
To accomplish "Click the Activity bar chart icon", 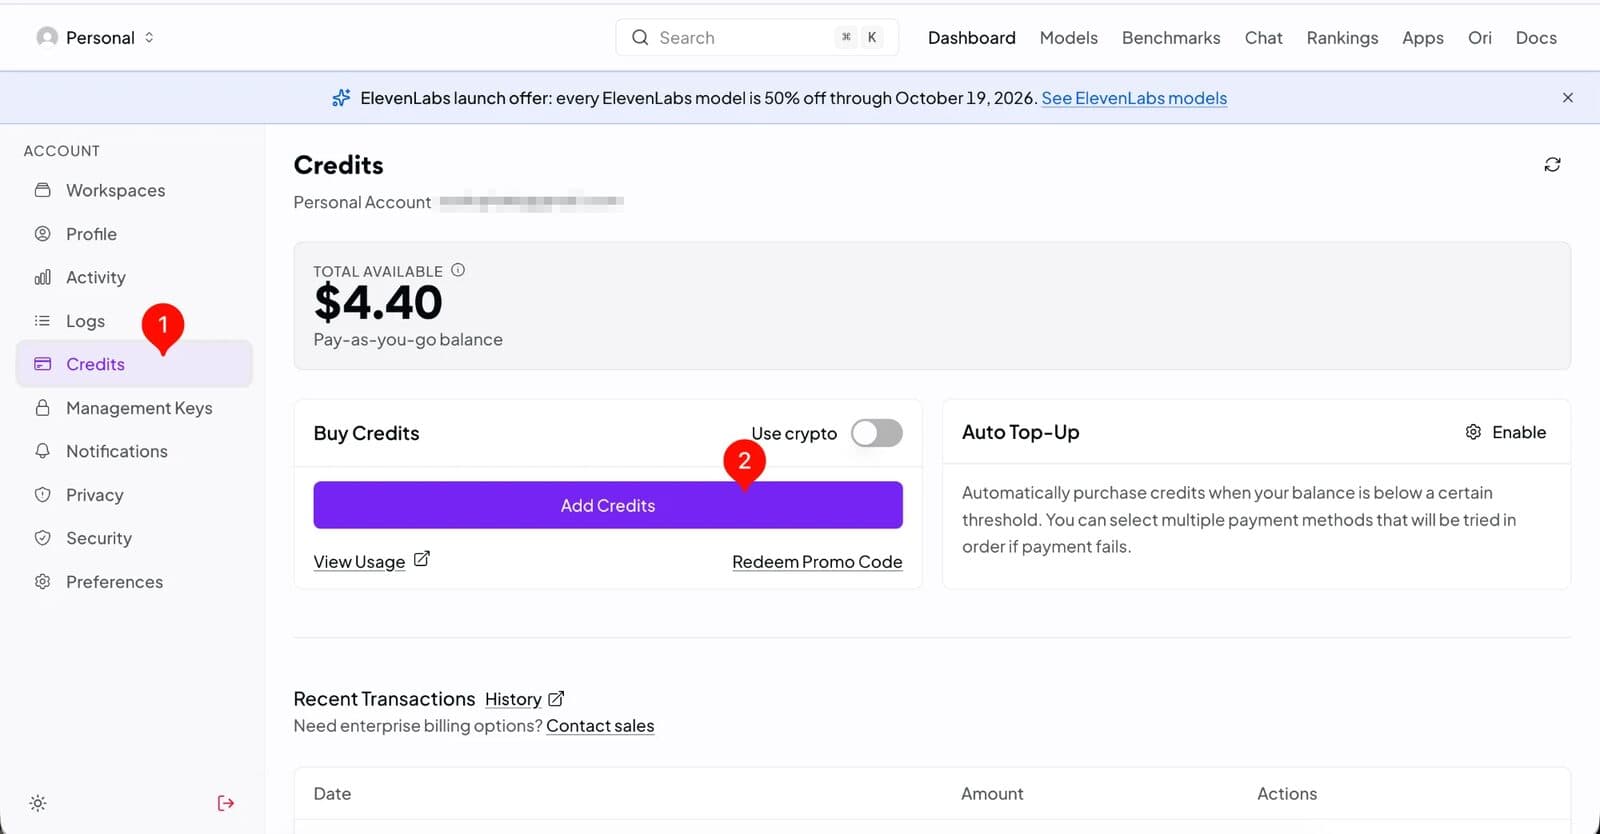I will click(x=42, y=277).
